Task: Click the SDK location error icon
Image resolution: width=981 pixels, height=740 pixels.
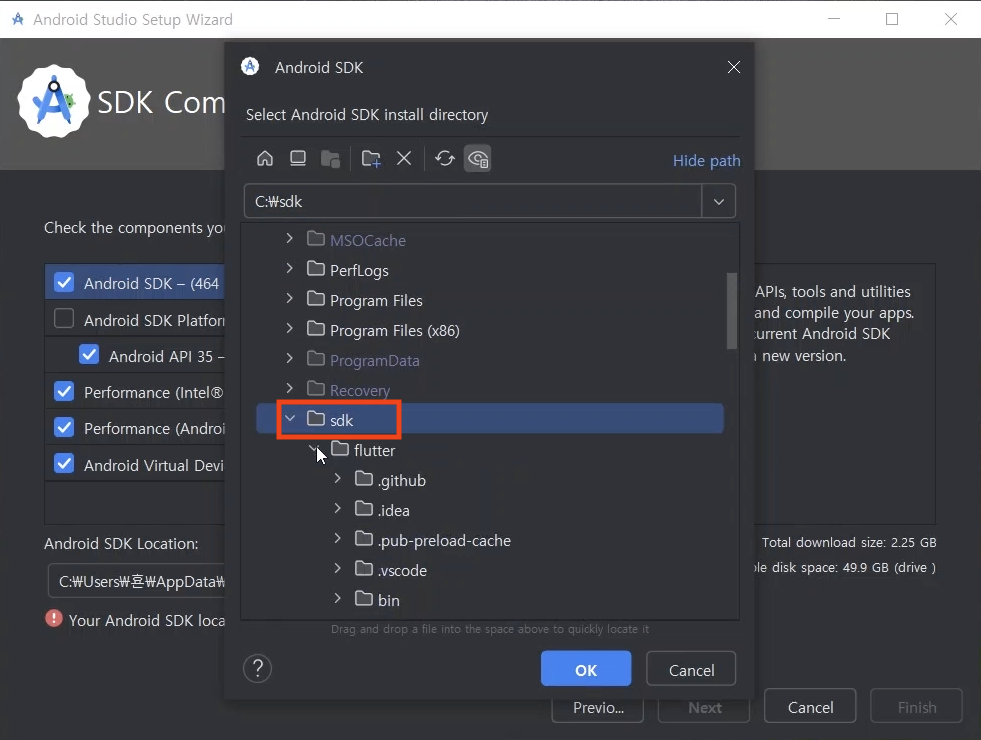Action: point(54,619)
